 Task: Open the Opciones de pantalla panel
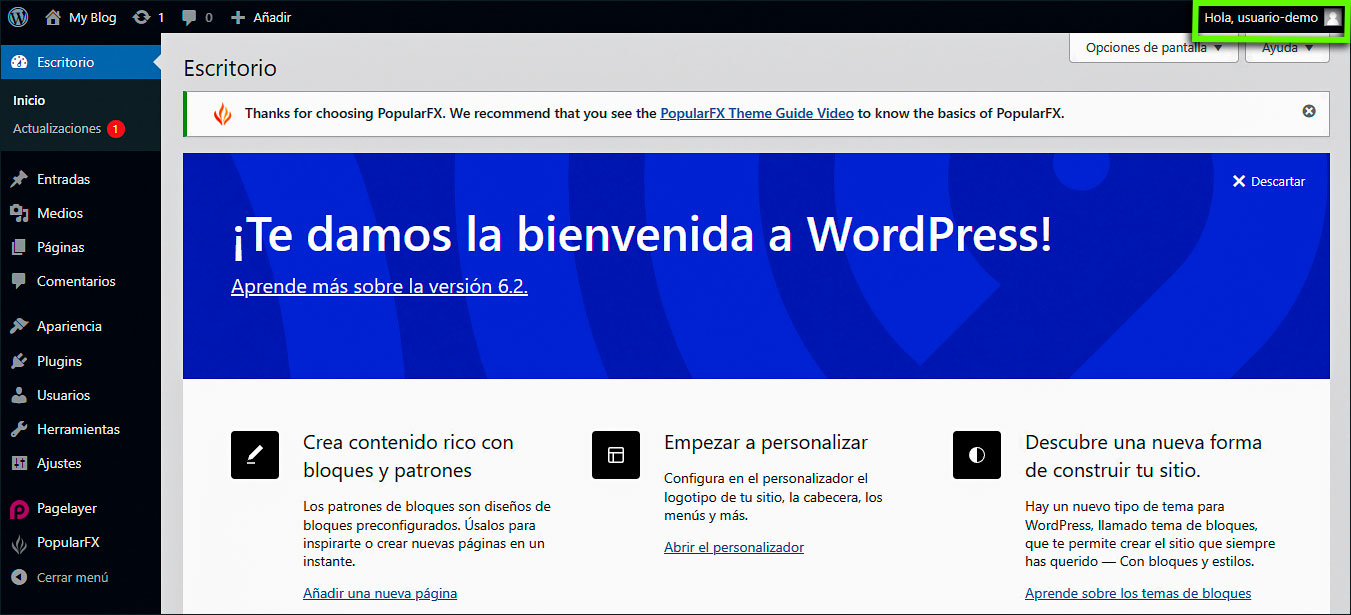(x=1153, y=47)
